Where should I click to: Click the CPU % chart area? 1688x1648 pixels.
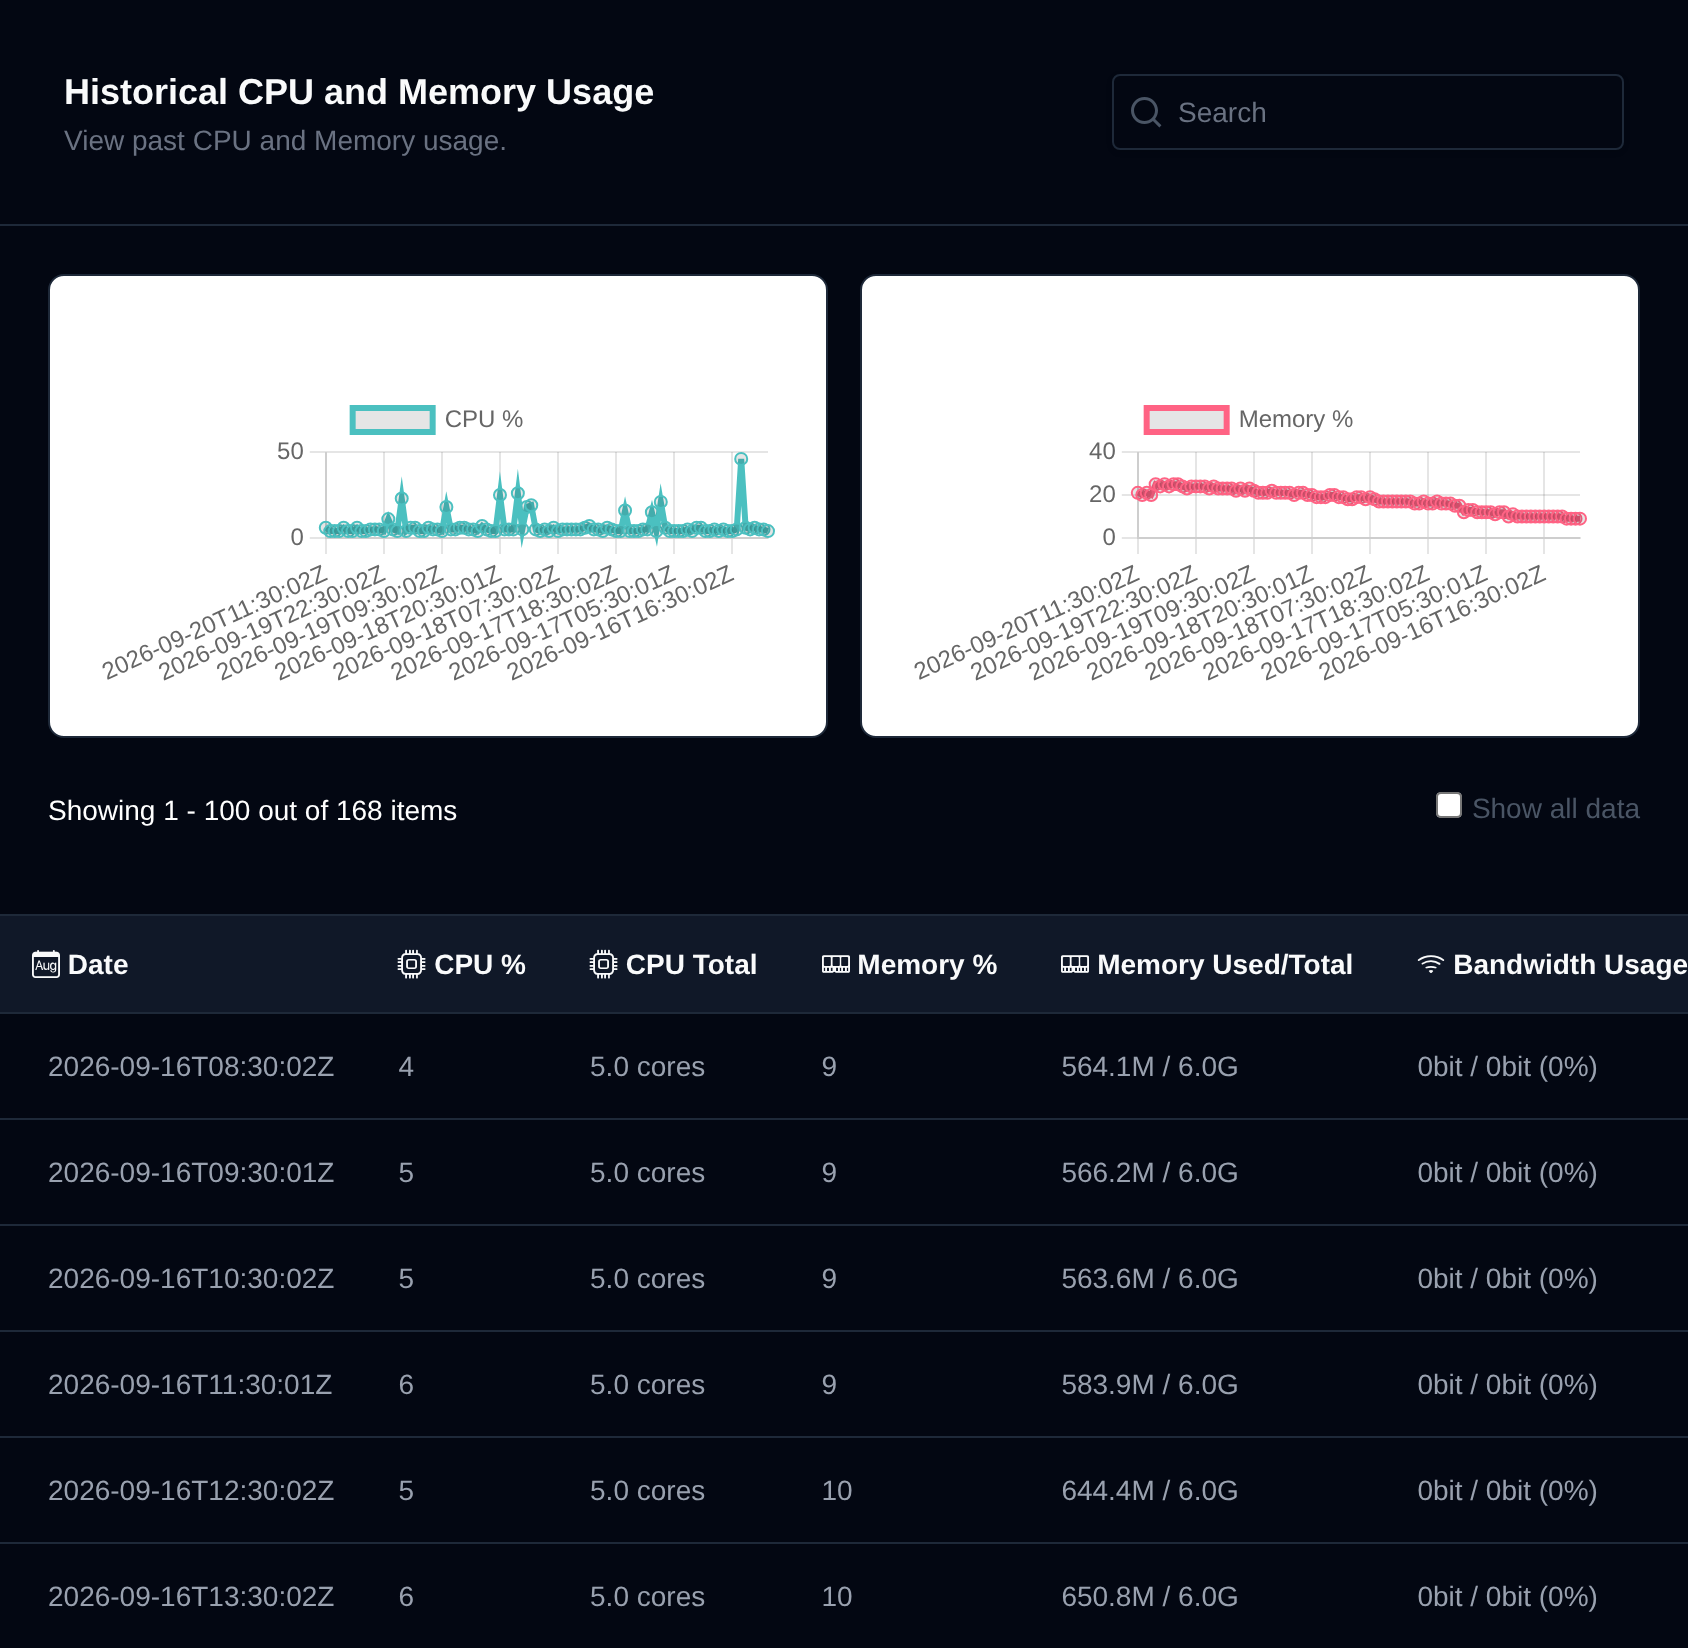[438, 506]
